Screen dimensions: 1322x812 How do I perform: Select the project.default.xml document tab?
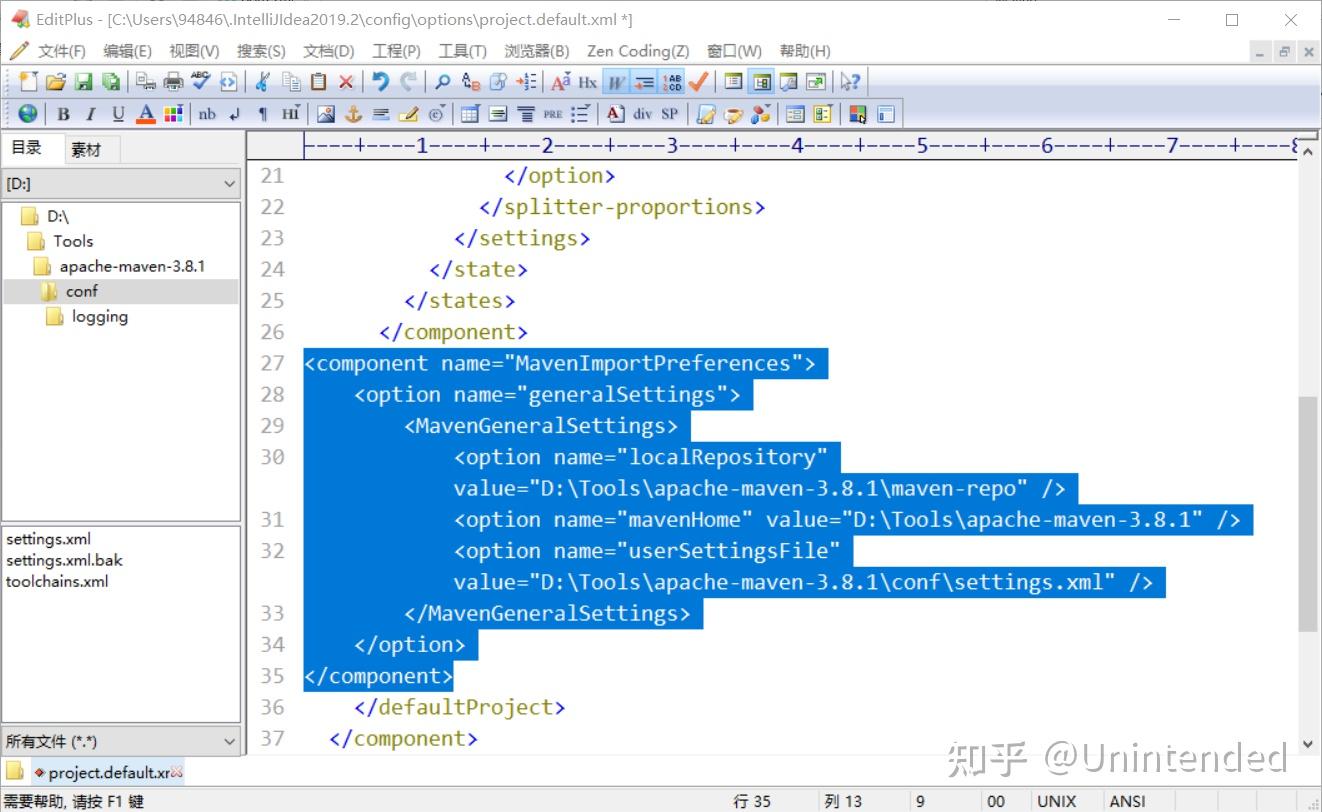(x=109, y=772)
